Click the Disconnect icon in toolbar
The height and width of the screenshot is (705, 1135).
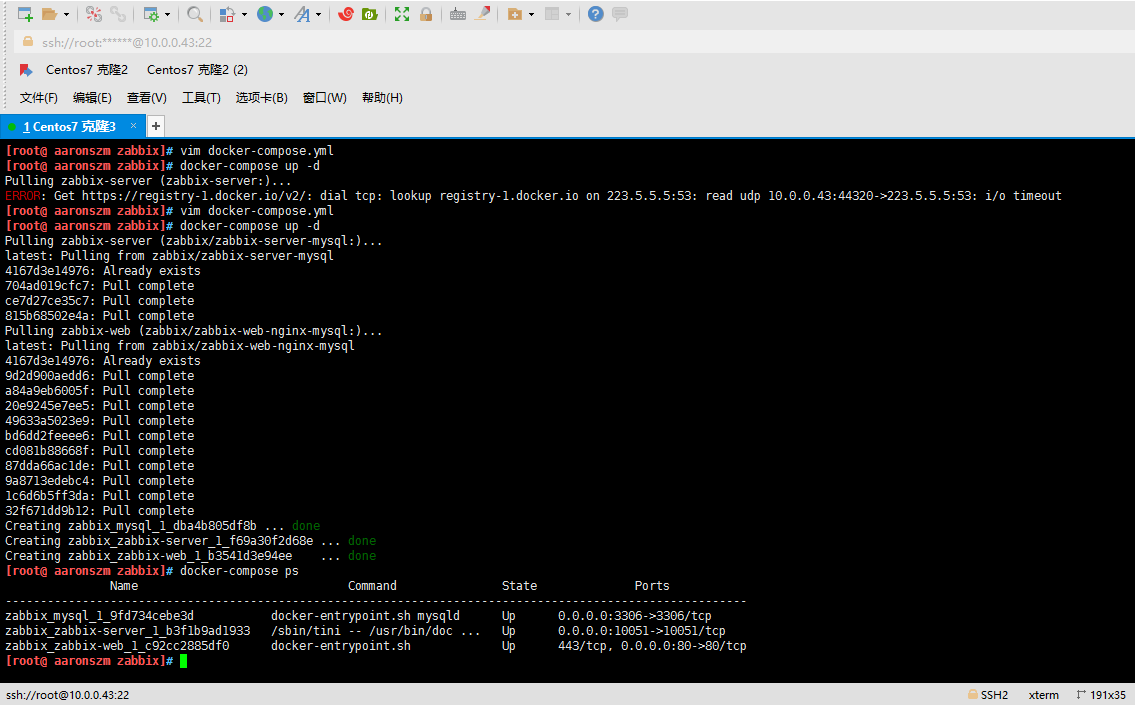pos(93,14)
